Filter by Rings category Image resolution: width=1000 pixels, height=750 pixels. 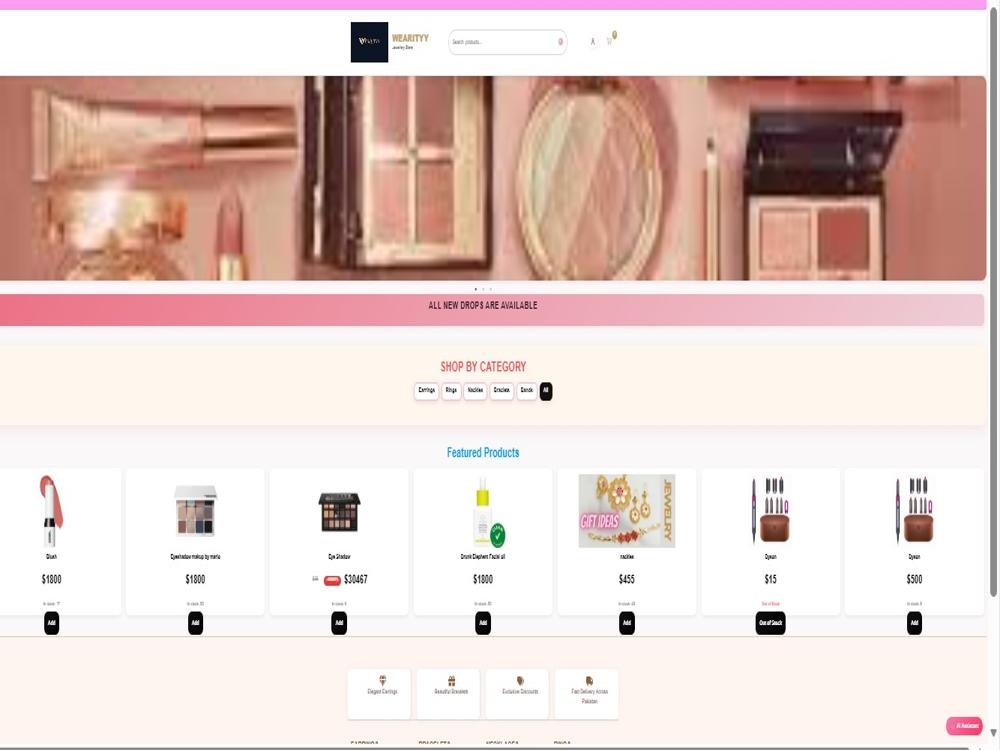point(452,390)
